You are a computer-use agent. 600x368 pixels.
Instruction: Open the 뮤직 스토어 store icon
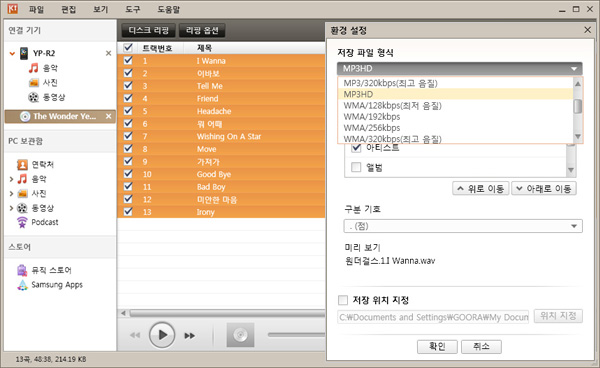coord(22,270)
